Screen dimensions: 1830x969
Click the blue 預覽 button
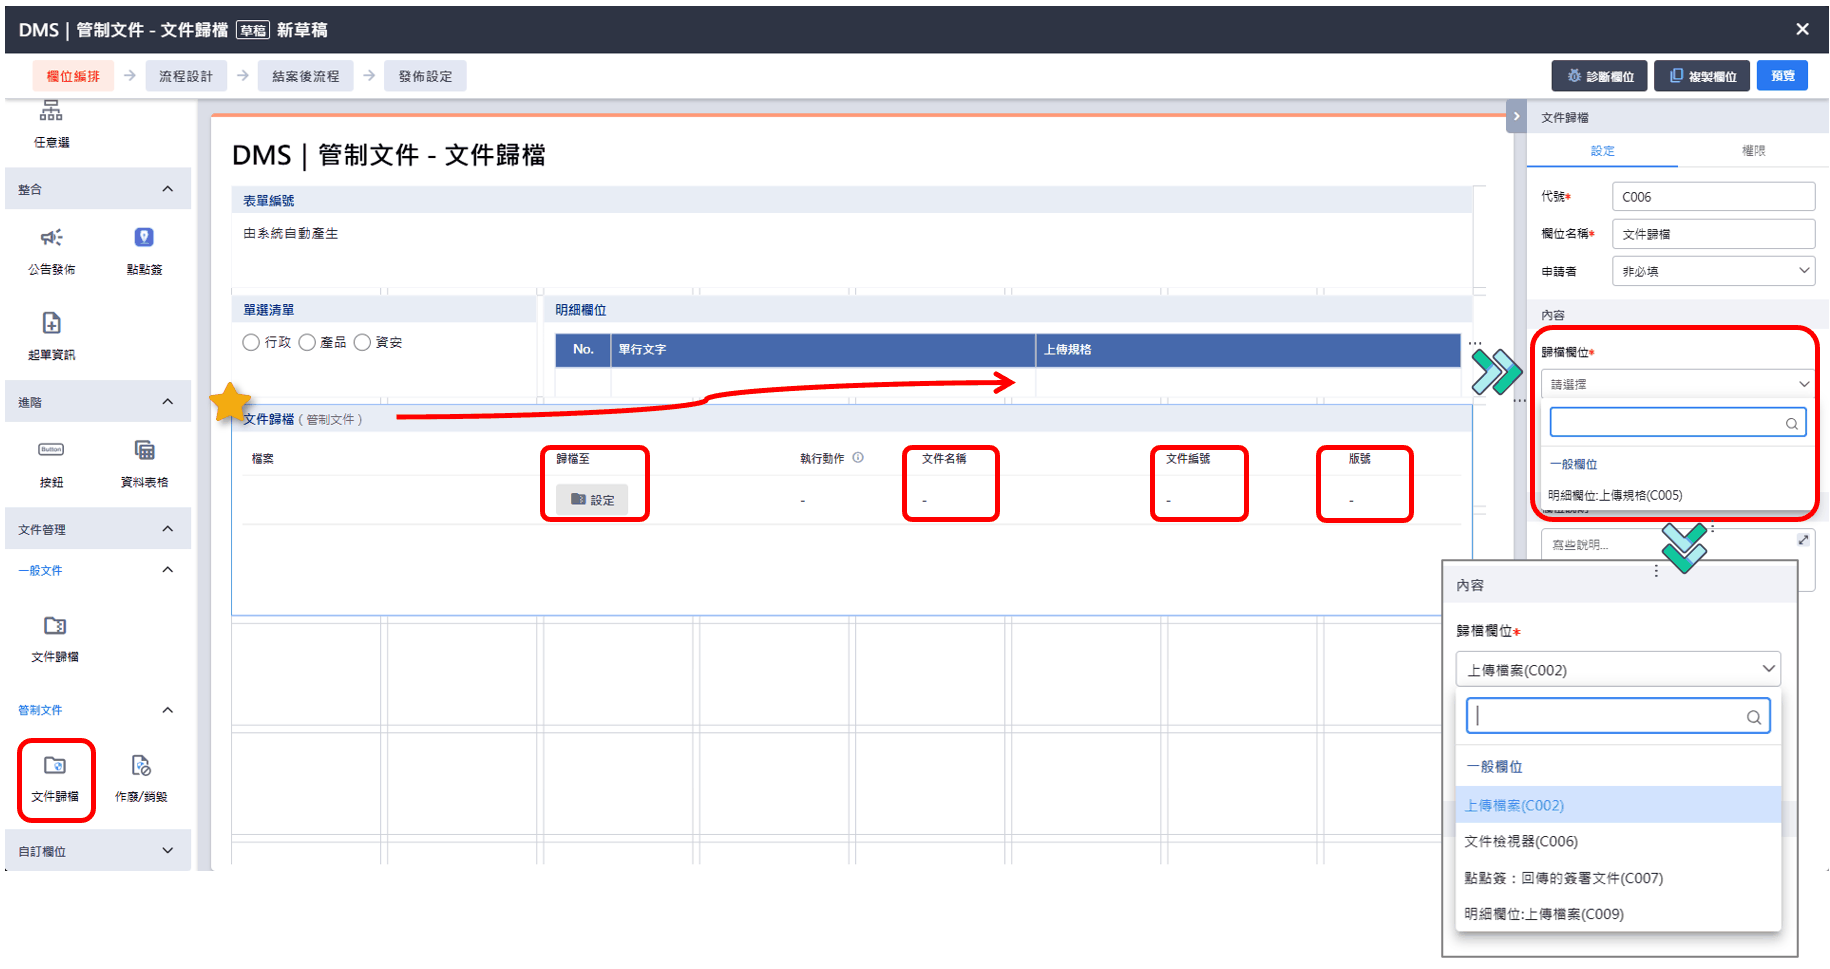pos(1782,75)
